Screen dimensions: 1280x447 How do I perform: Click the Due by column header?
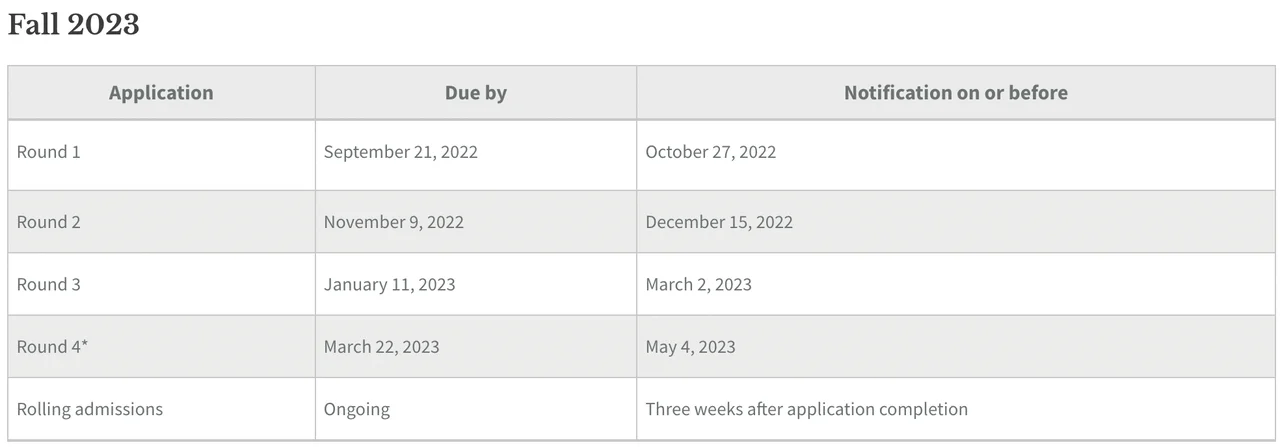(475, 93)
